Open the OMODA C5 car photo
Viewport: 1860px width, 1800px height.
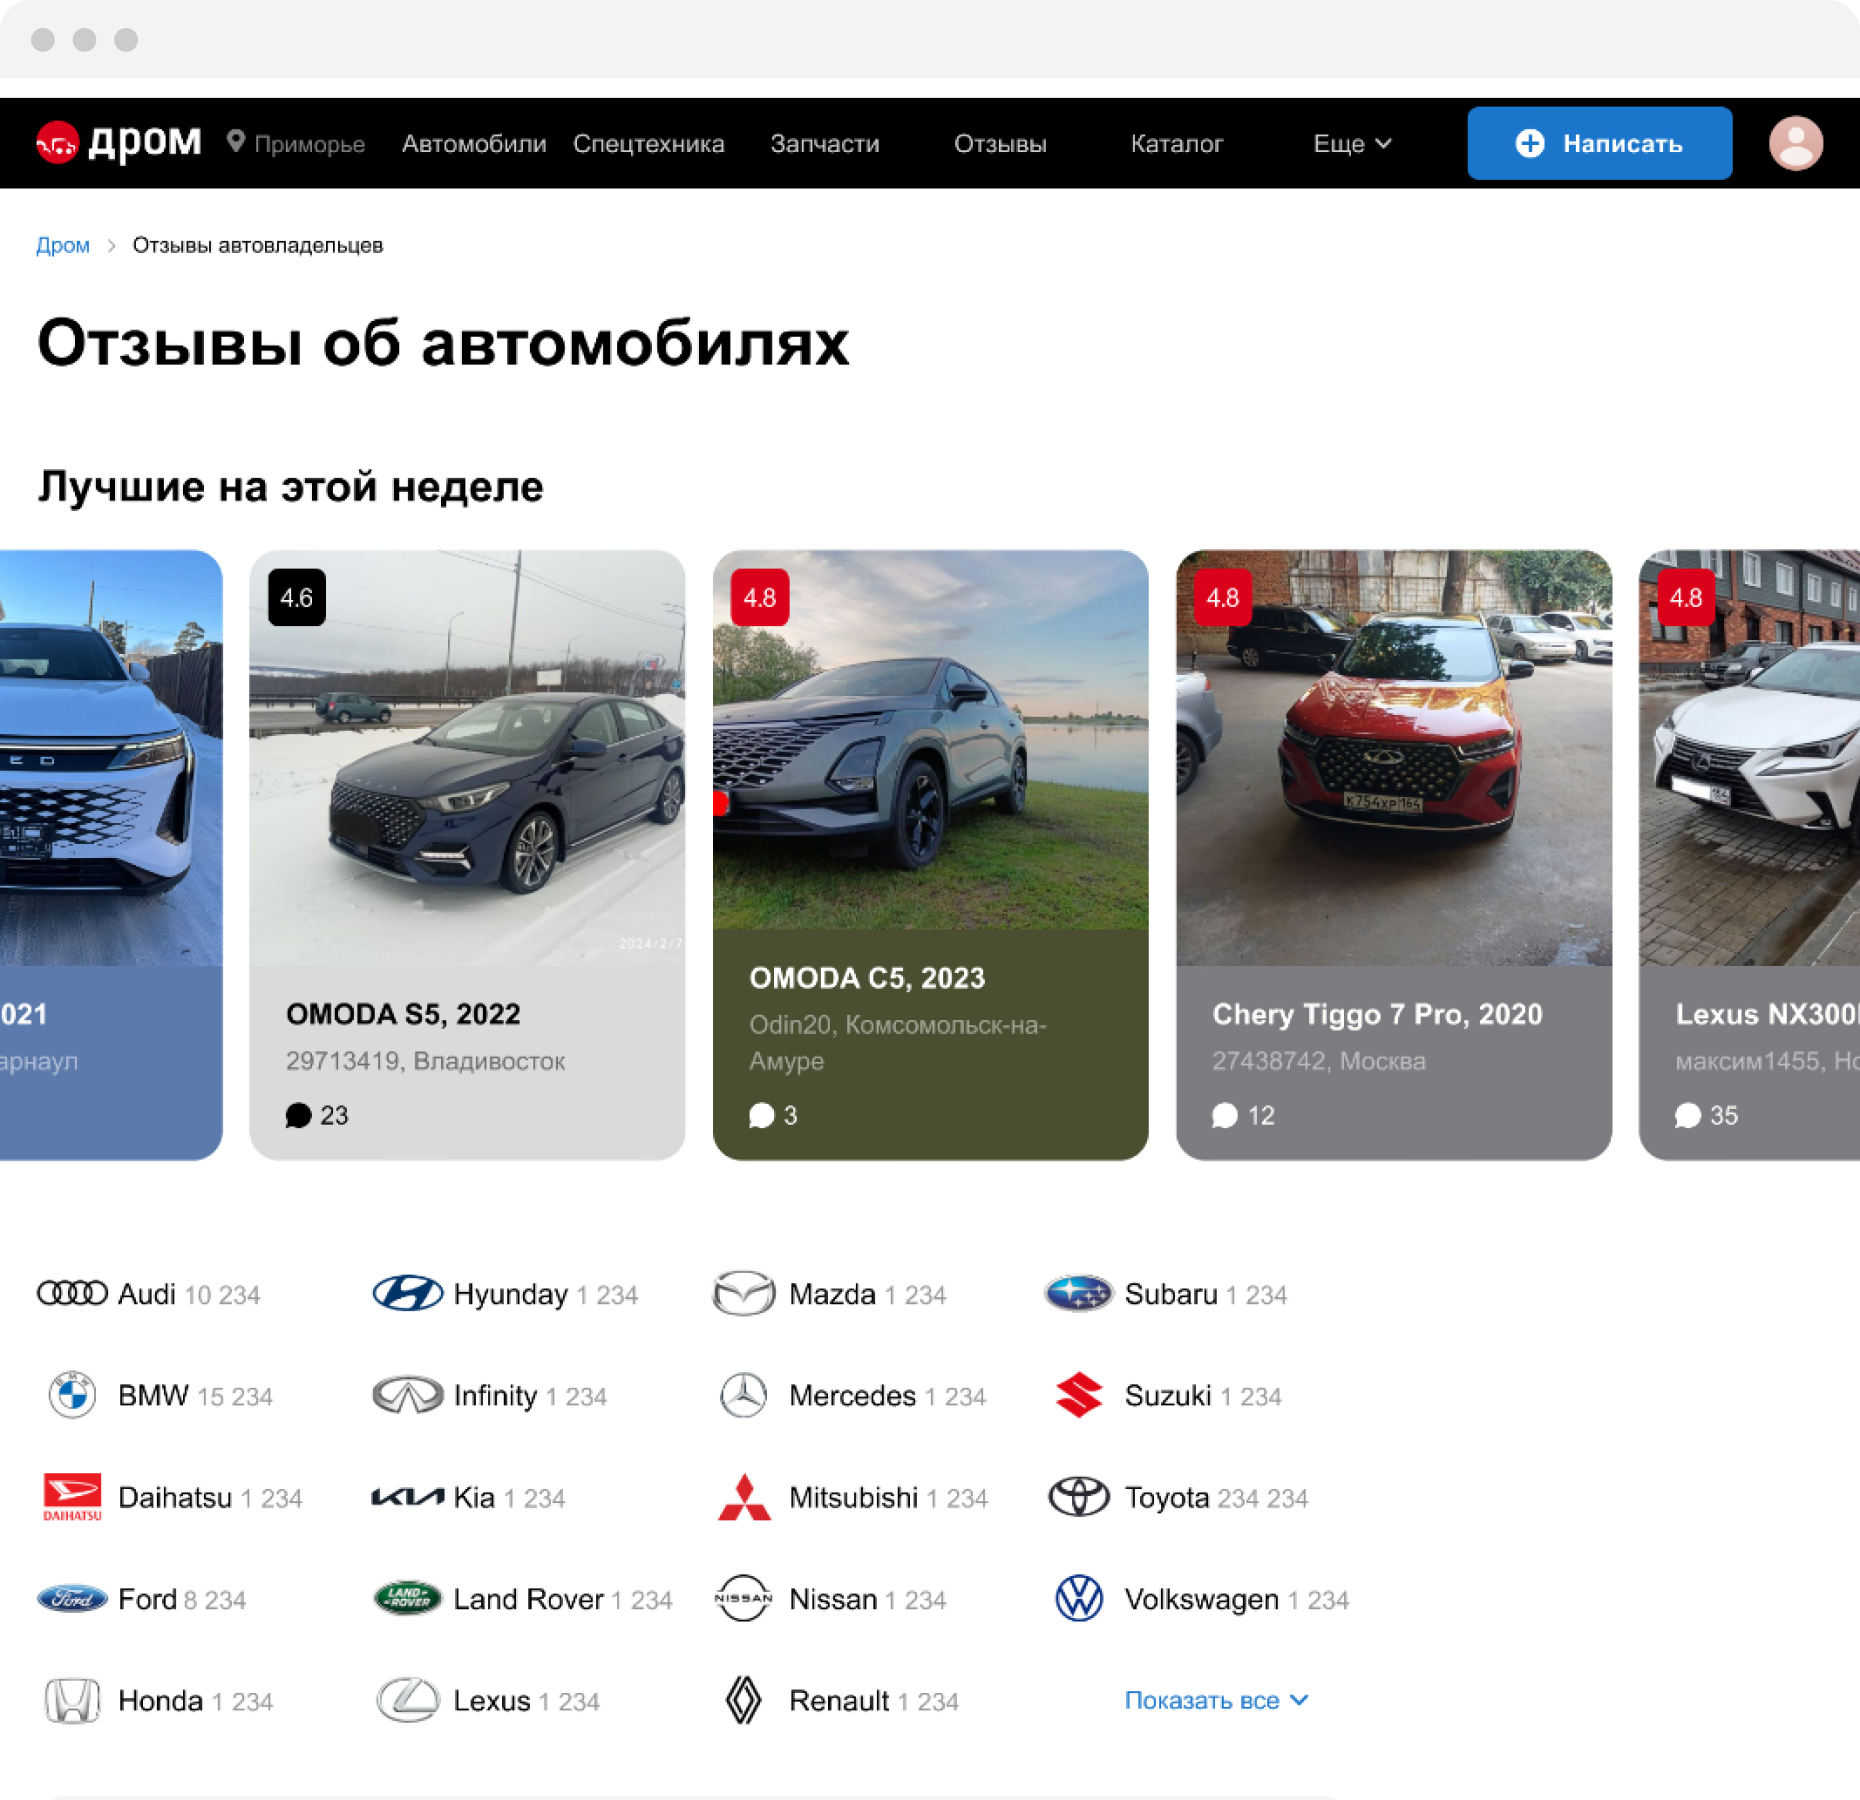(930, 740)
